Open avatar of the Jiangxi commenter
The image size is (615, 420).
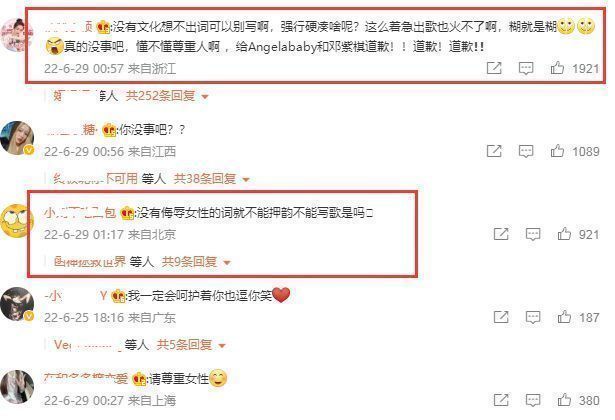[x=17, y=138]
